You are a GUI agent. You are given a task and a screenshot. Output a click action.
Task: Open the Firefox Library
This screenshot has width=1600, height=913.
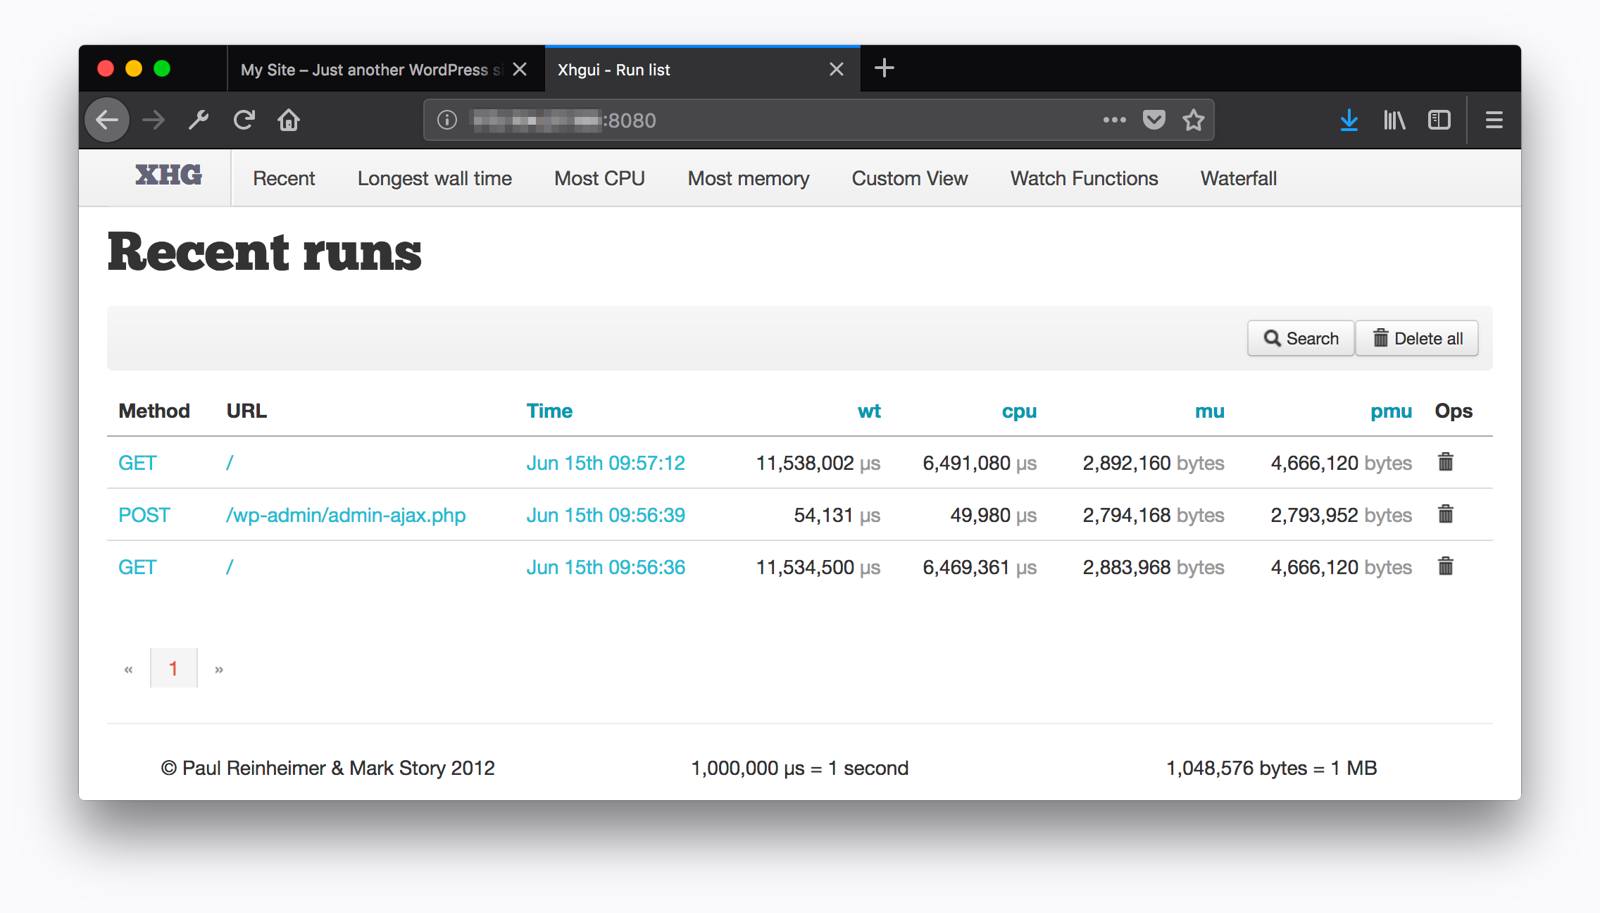pos(1394,119)
